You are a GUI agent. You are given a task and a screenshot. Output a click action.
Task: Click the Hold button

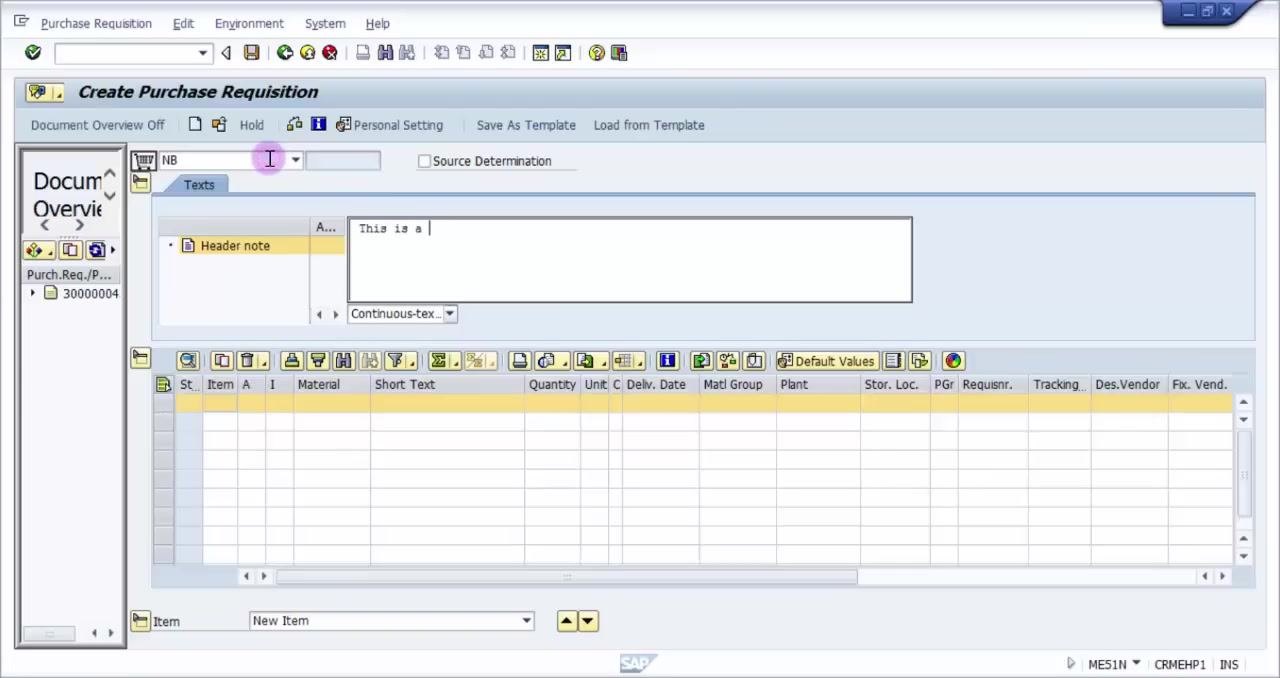click(x=251, y=125)
